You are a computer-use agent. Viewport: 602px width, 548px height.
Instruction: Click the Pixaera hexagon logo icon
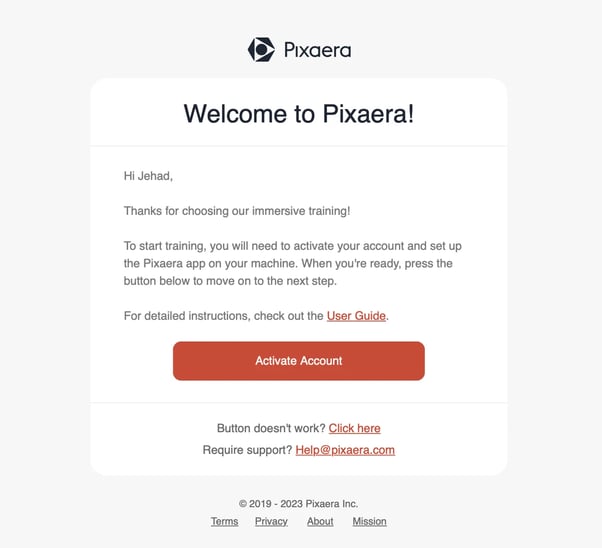click(x=261, y=50)
